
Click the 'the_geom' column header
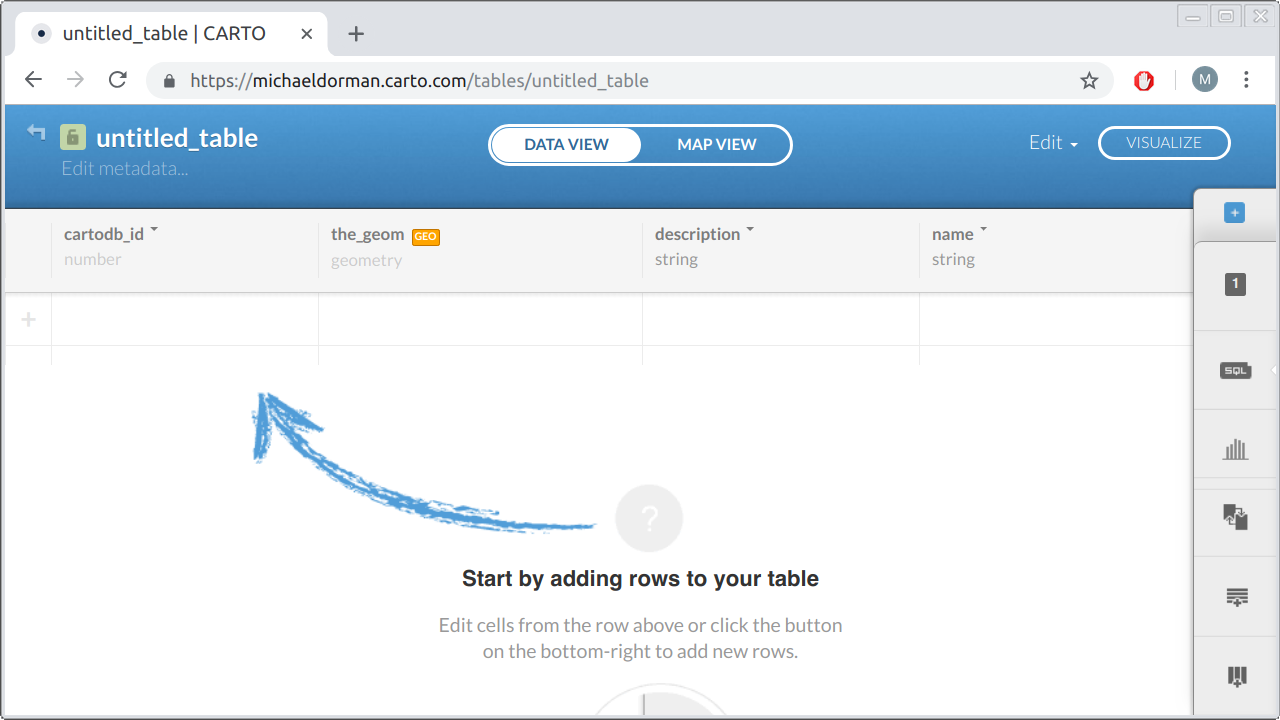point(368,234)
